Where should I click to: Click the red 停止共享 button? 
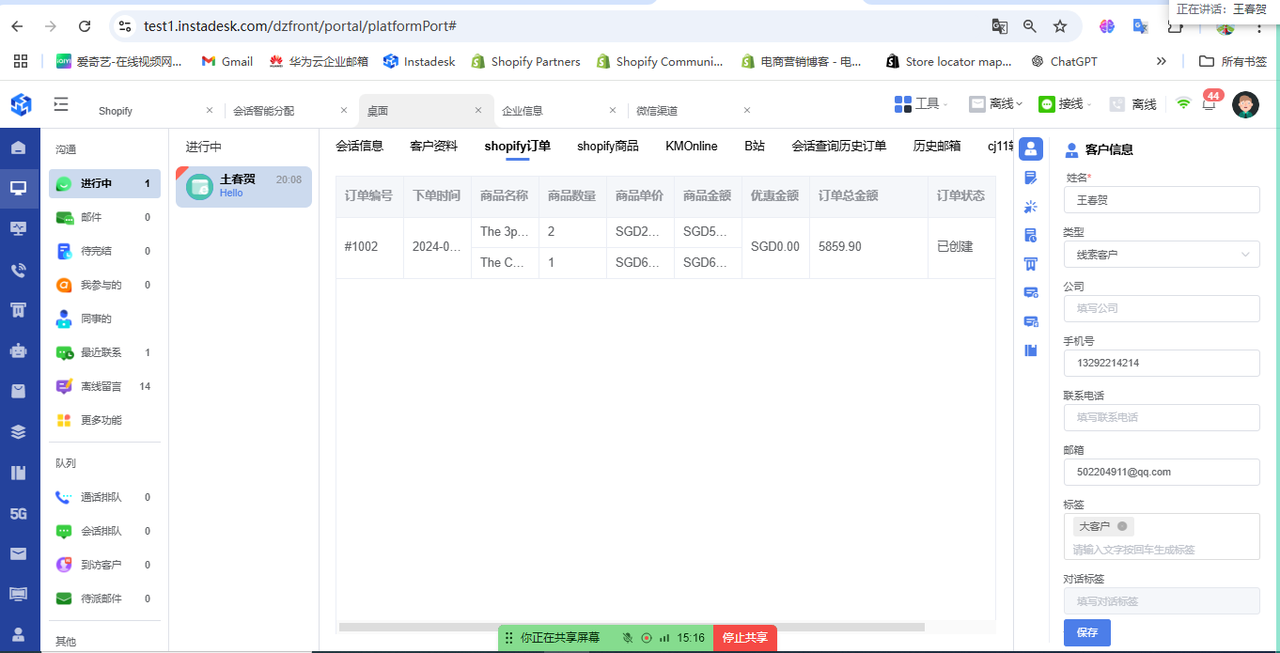coord(745,638)
